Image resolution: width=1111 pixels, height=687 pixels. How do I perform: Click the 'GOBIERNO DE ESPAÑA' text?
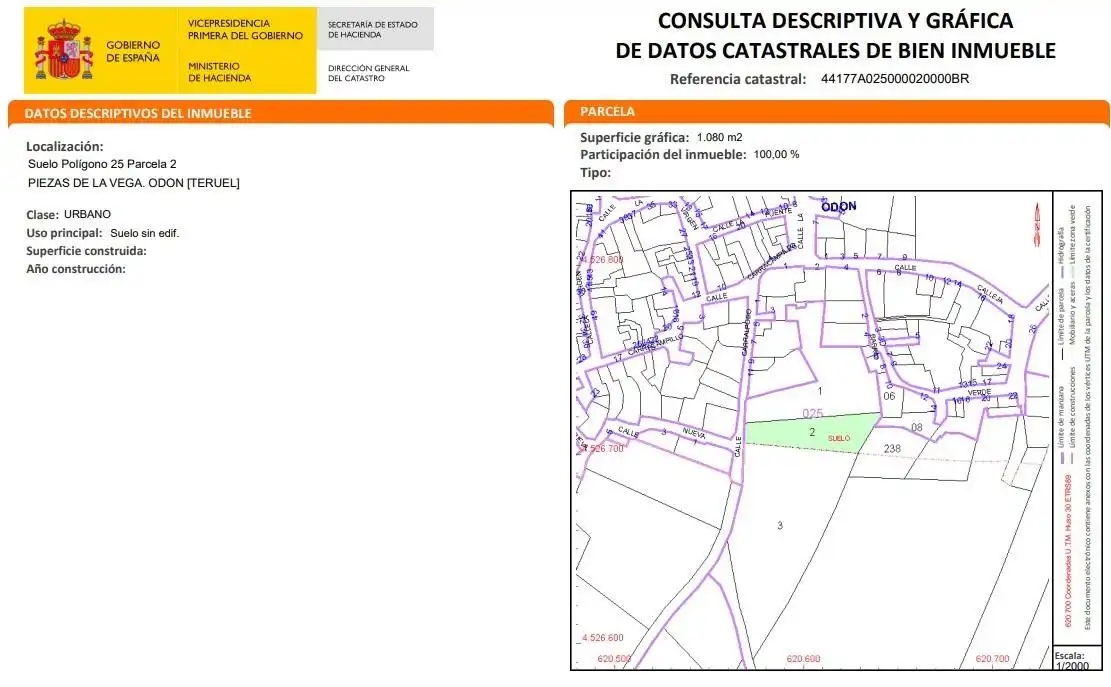133,51
